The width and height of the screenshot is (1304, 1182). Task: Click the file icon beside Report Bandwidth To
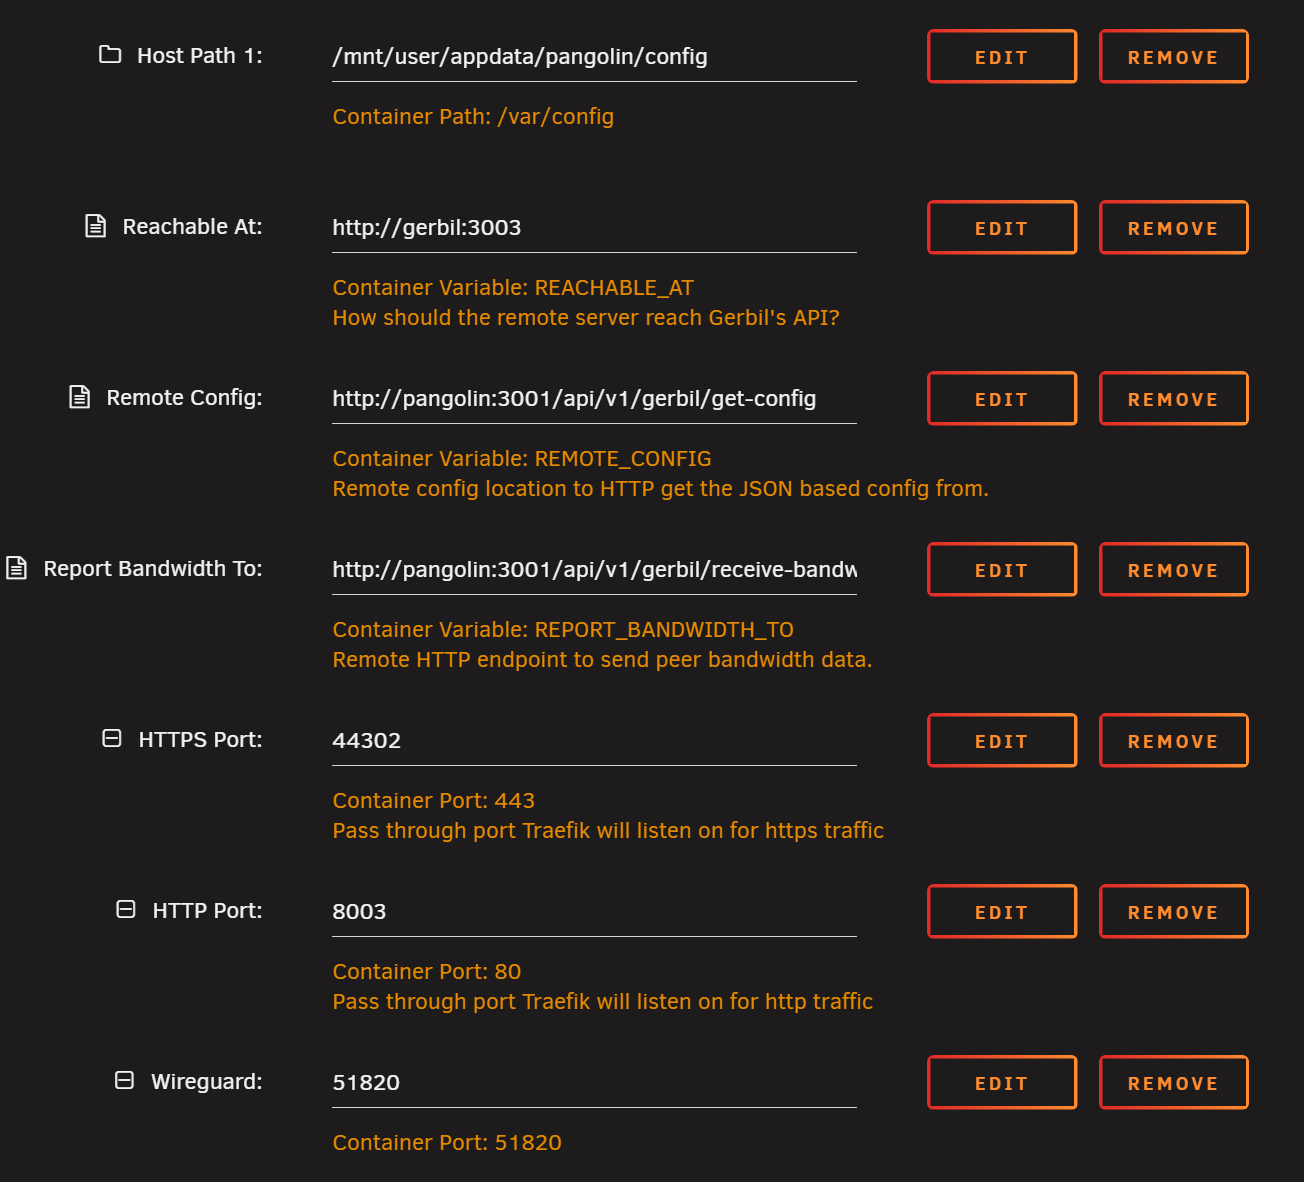[x=16, y=568]
